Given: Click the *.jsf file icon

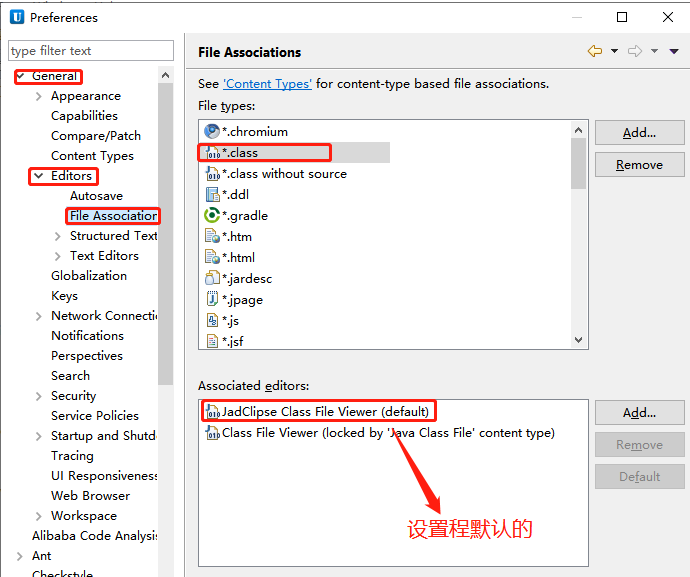Looking at the screenshot, I should [213, 341].
